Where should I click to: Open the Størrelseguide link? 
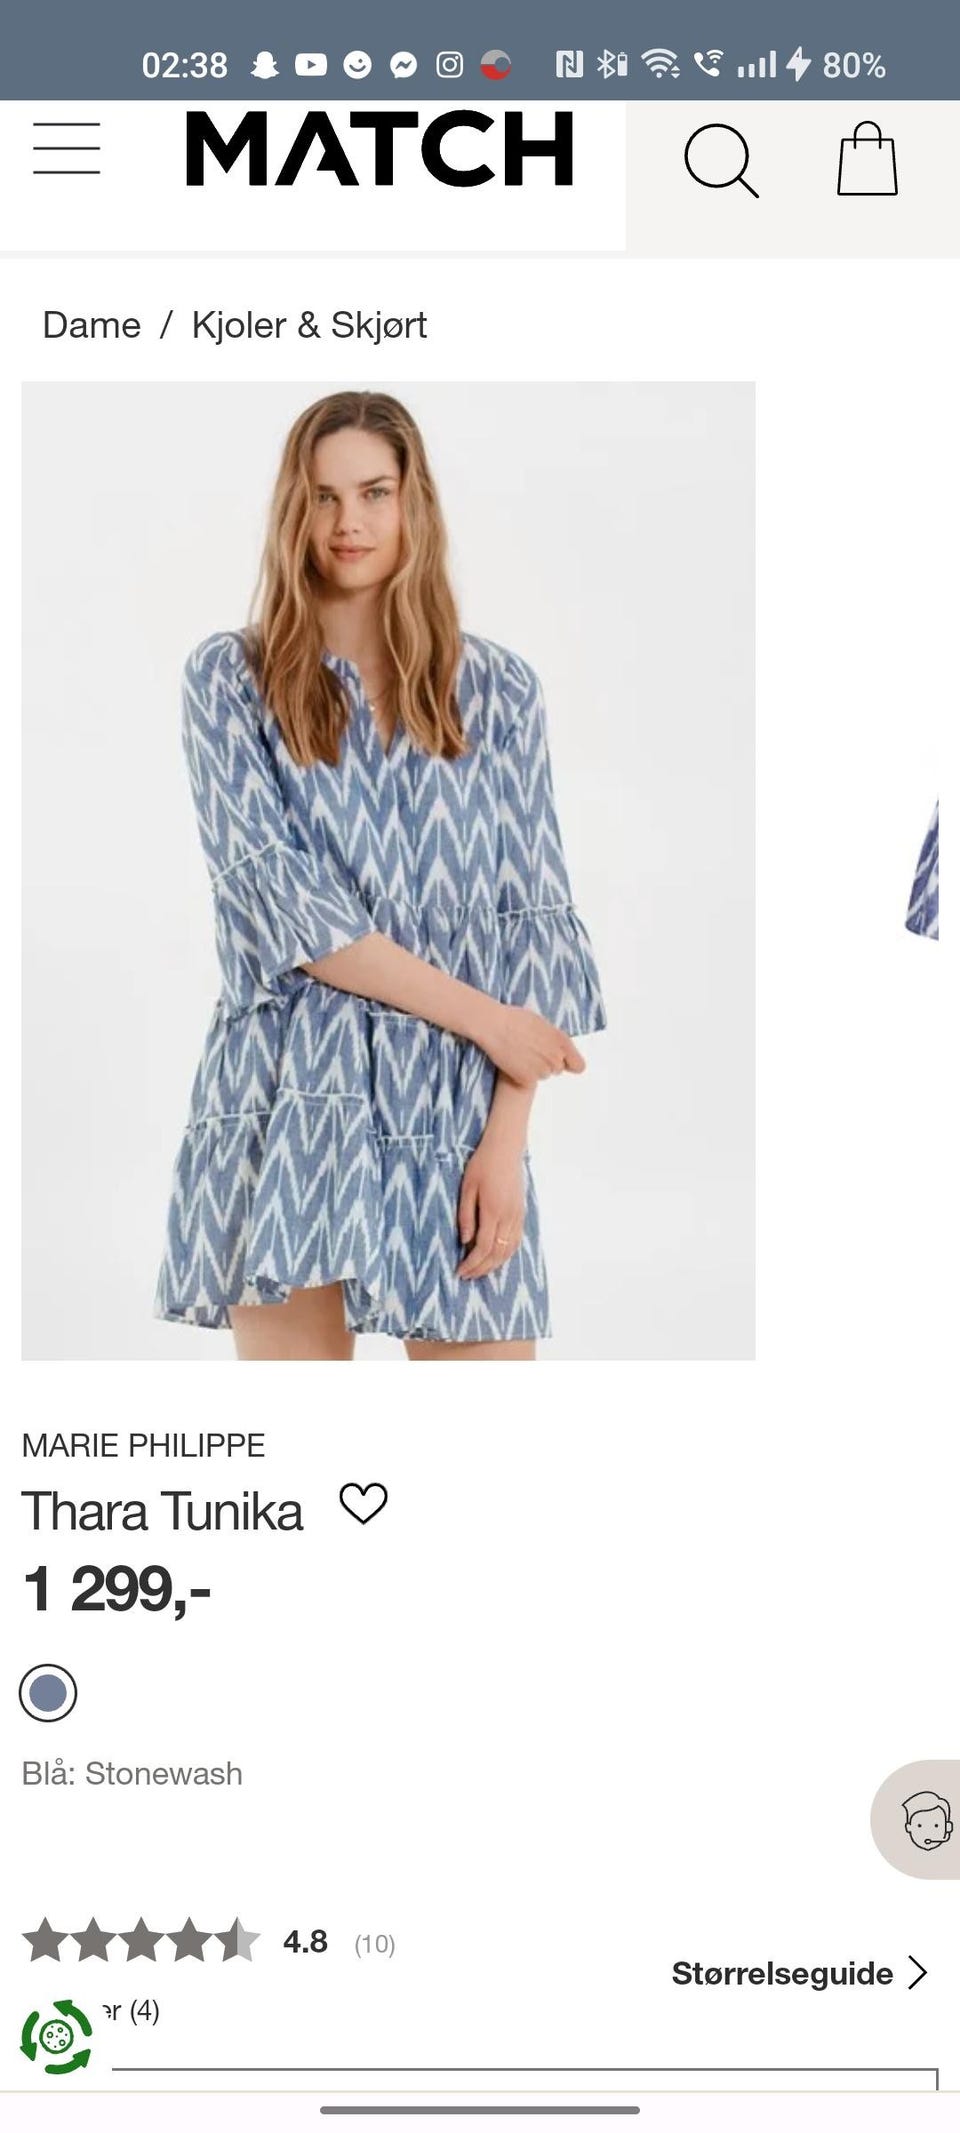click(782, 1973)
